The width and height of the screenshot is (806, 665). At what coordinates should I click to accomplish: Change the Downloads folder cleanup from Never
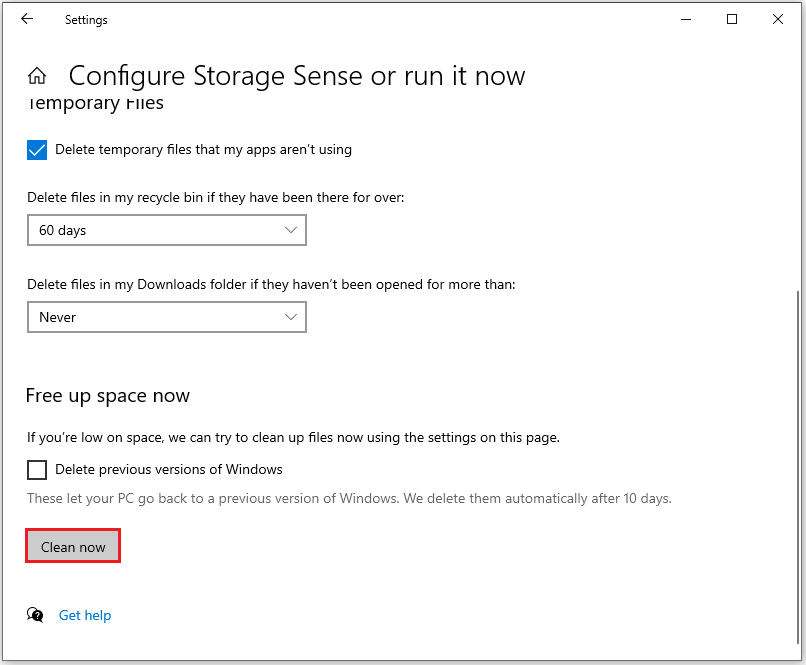166,317
